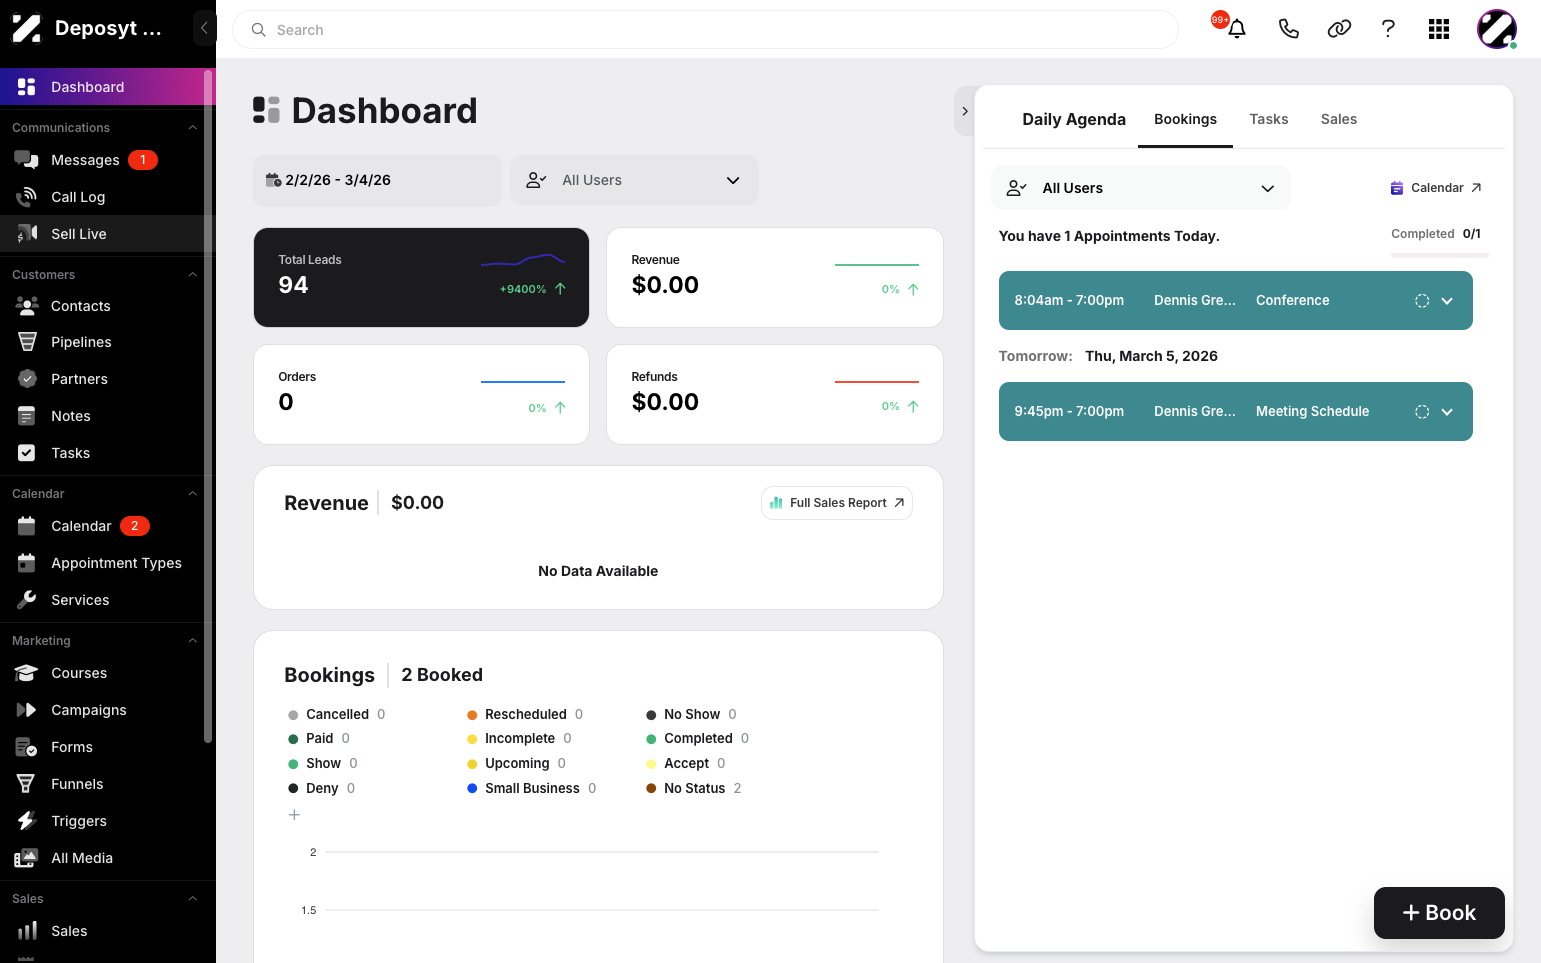This screenshot has width=1541, height=963.
Task: Toggle status circle on Conference appointment
Action: [1422, 301]
